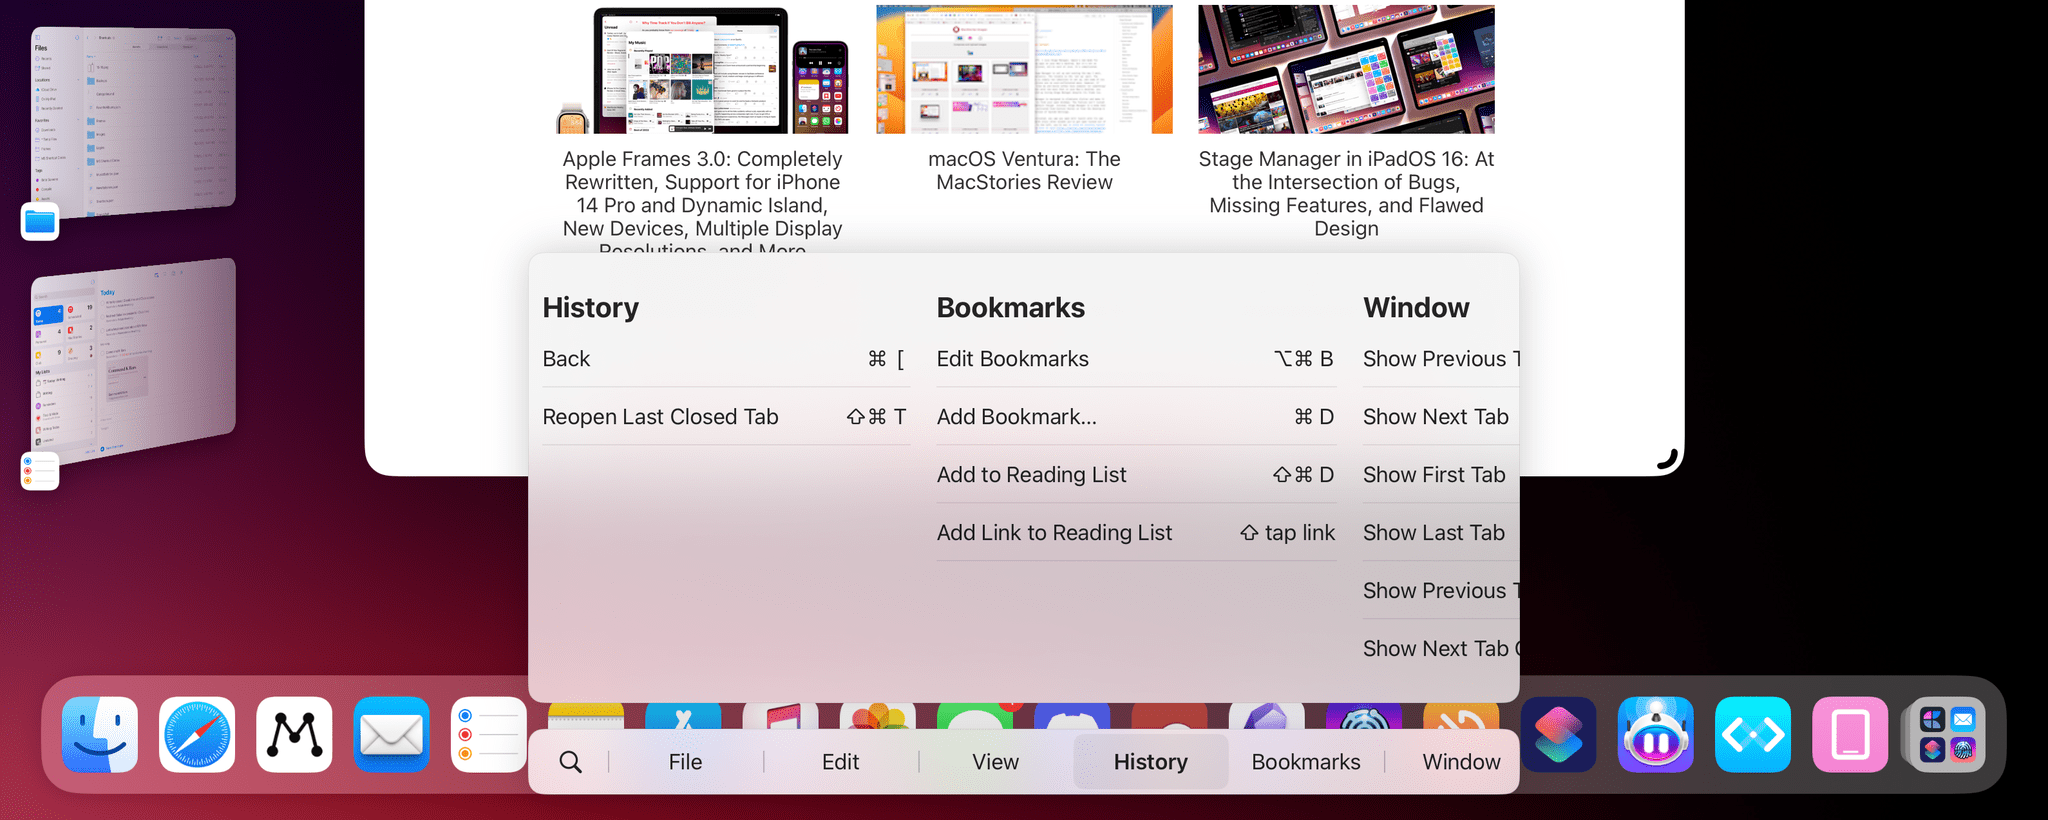This screenshot has height=820, width=2048.
Task: Open the Mail app in the Dock
Action: [391, 734]
